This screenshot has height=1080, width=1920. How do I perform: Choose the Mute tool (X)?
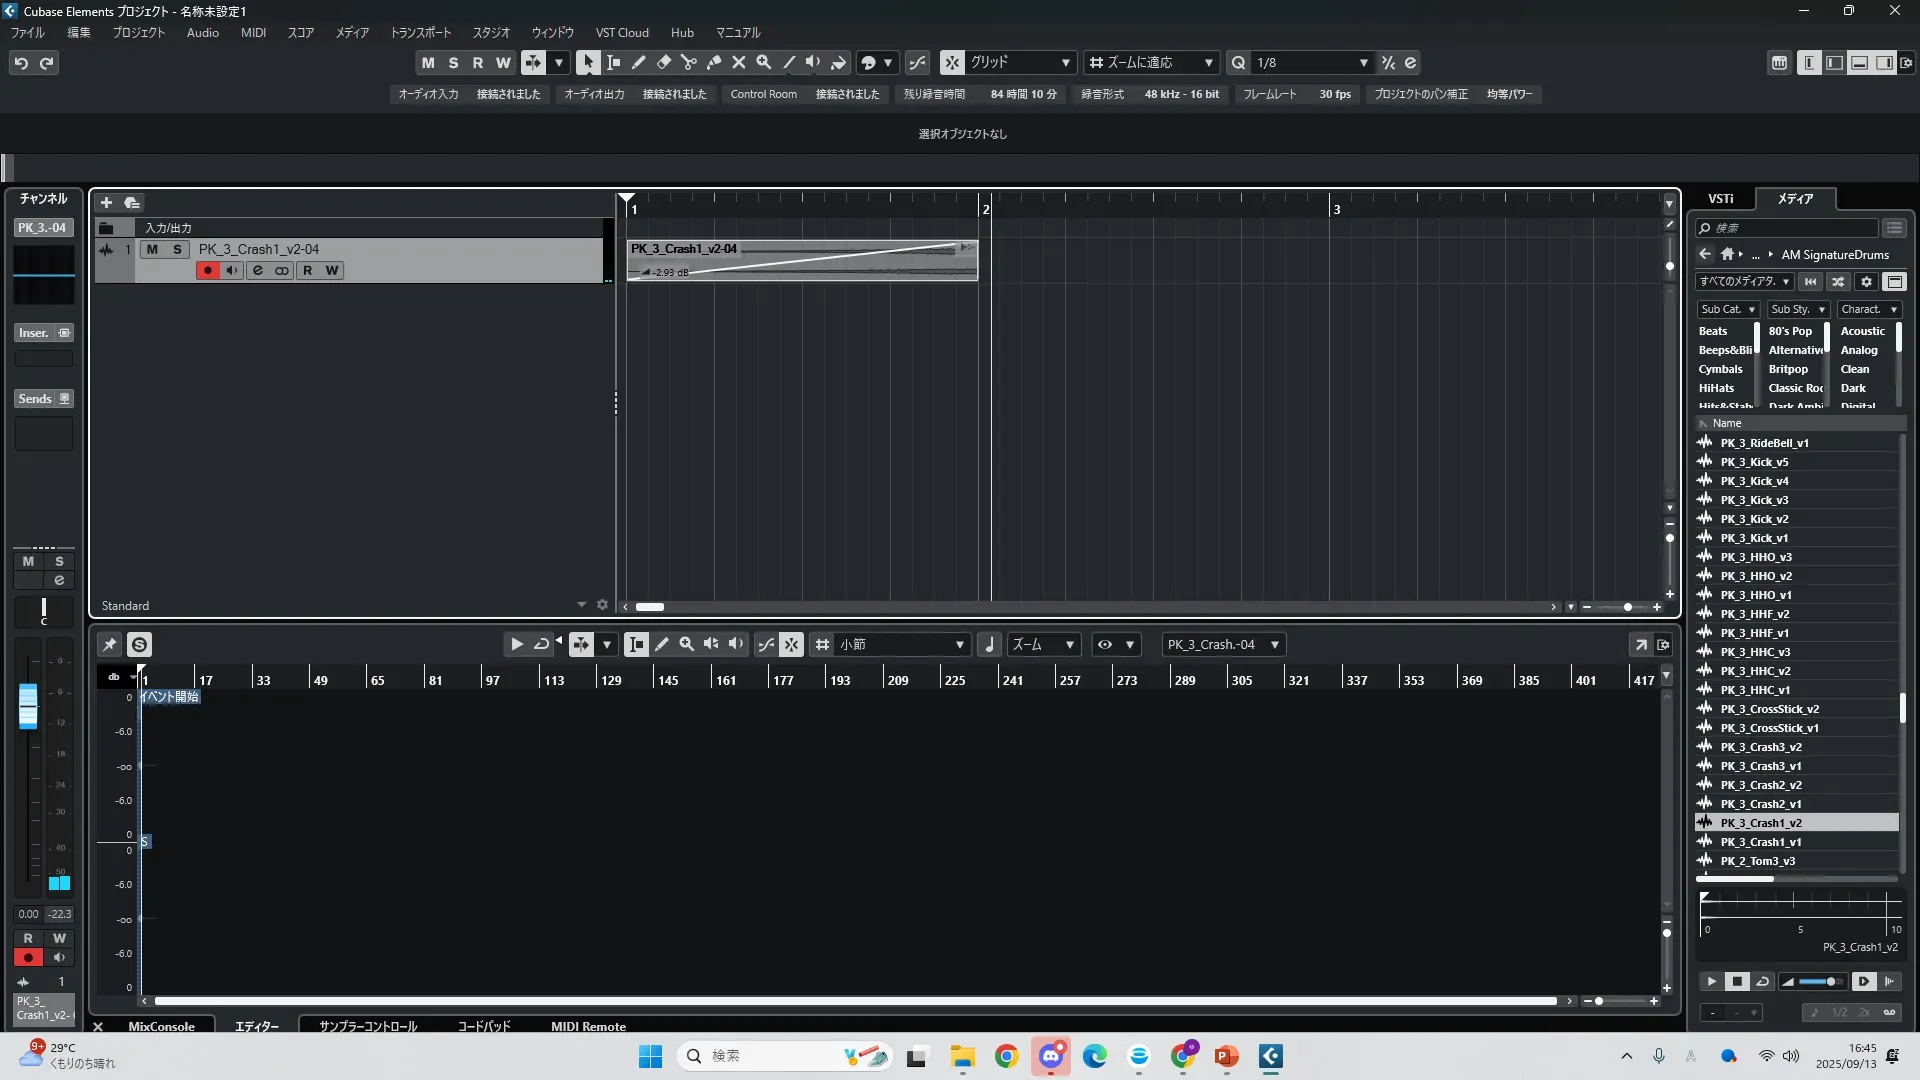pos(738,63)
